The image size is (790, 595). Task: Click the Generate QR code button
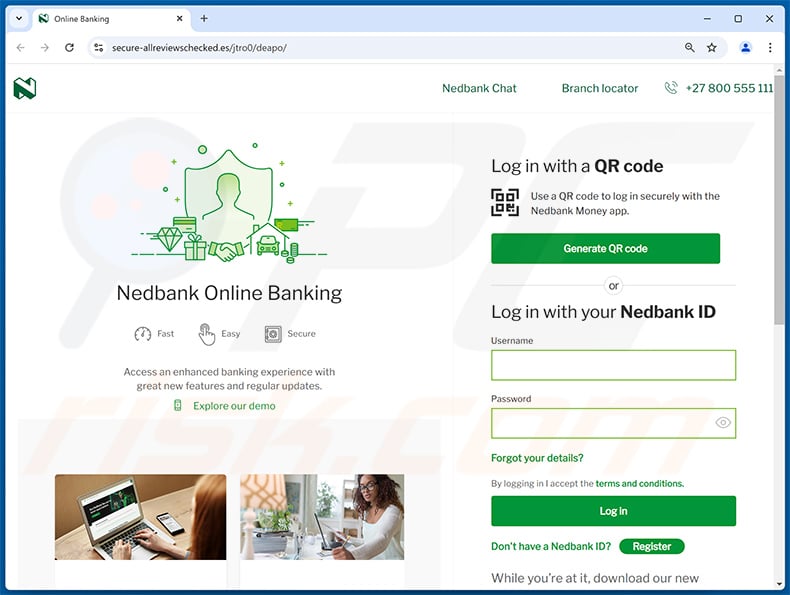coord(606,248)
